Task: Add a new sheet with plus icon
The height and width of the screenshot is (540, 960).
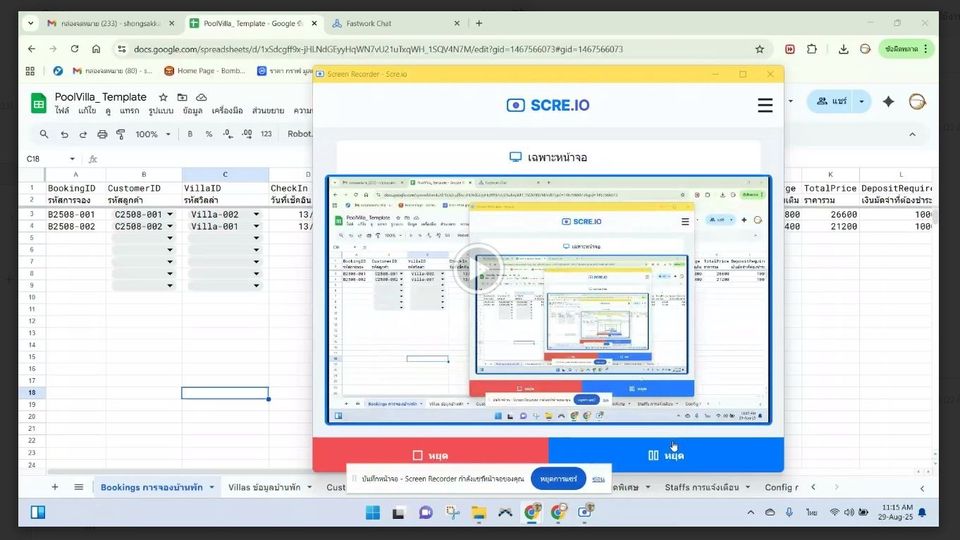Action: coord(54,487)
